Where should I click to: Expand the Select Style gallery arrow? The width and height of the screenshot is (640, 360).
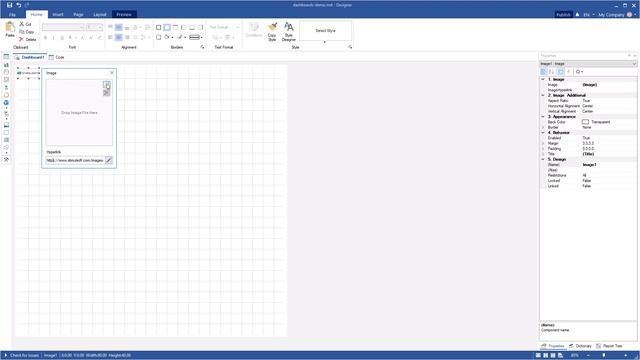[x=325, y=42]
